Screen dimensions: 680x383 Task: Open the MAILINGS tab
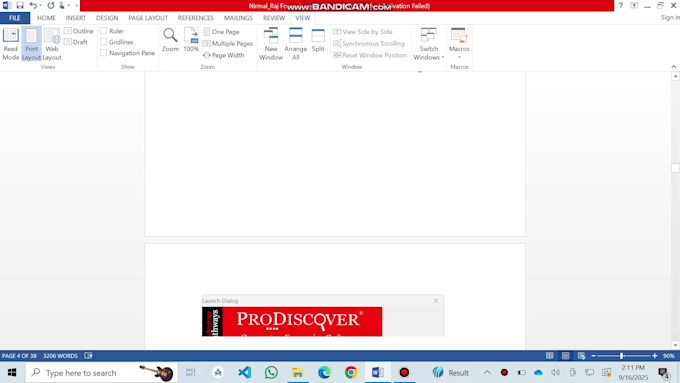[238, 18]
